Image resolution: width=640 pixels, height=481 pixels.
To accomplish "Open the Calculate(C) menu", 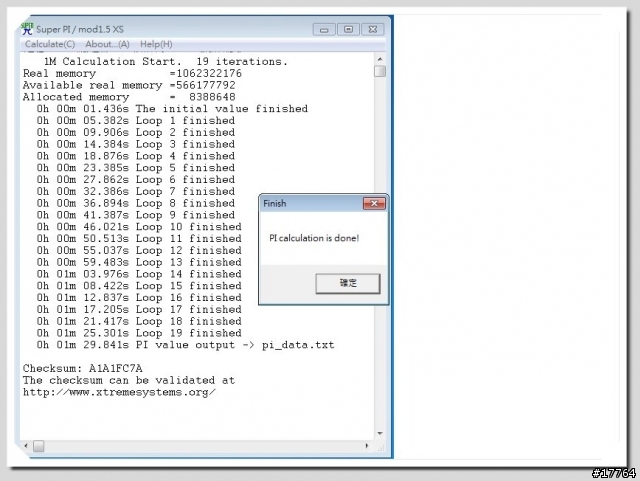I will (50, 44).
